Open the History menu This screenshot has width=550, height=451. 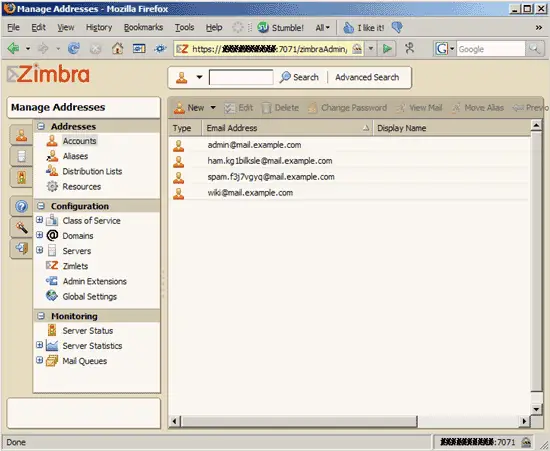(99, 27)
